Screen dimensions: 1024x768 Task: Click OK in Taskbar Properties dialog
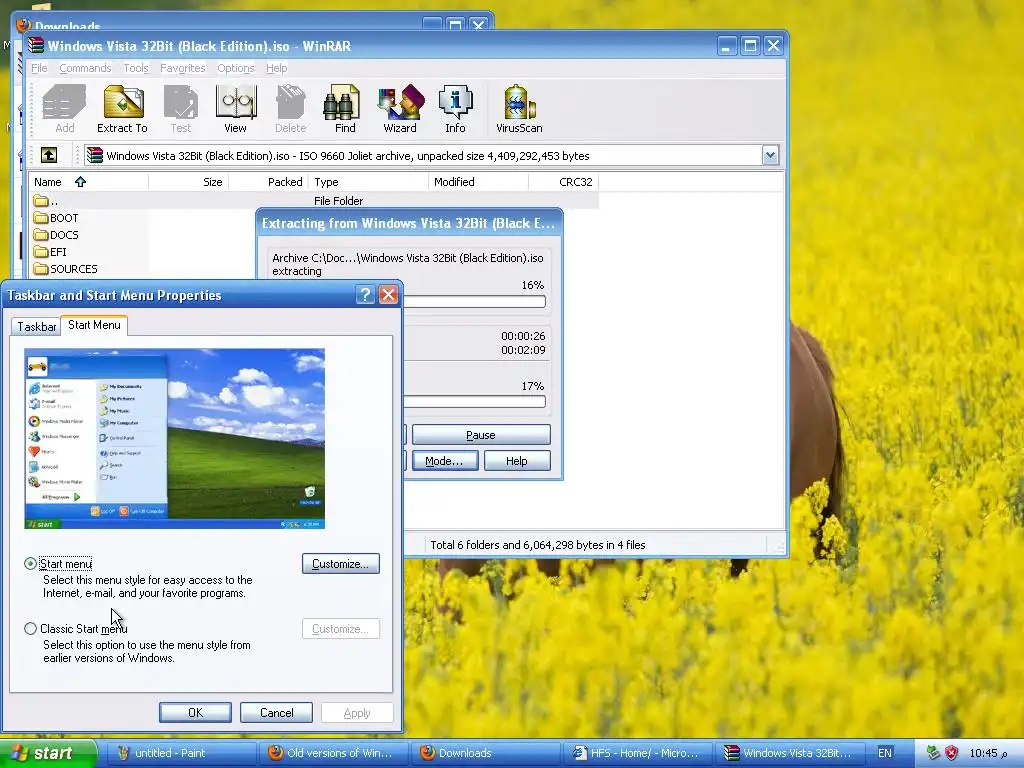195,712
